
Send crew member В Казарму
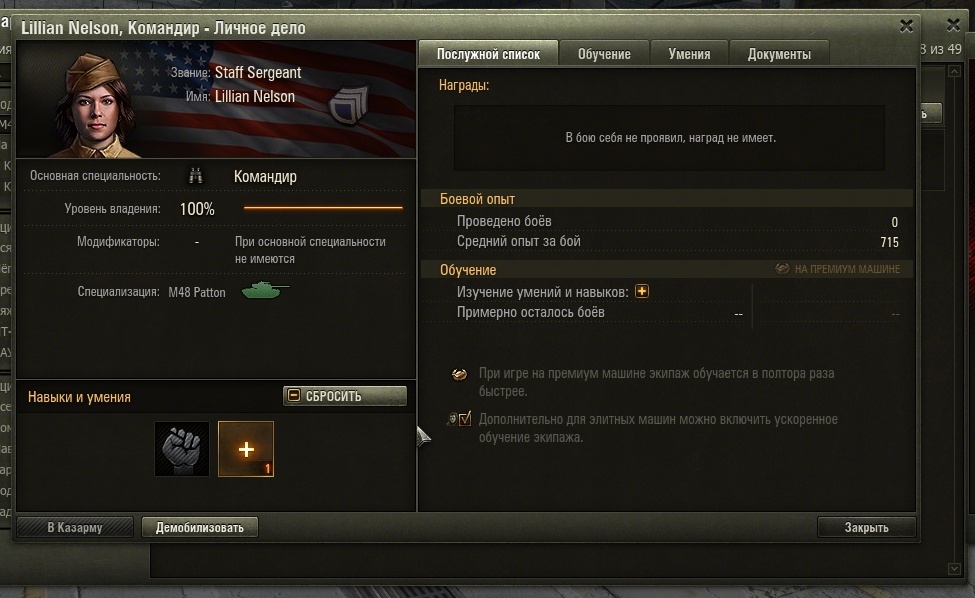tap(75, 527)
